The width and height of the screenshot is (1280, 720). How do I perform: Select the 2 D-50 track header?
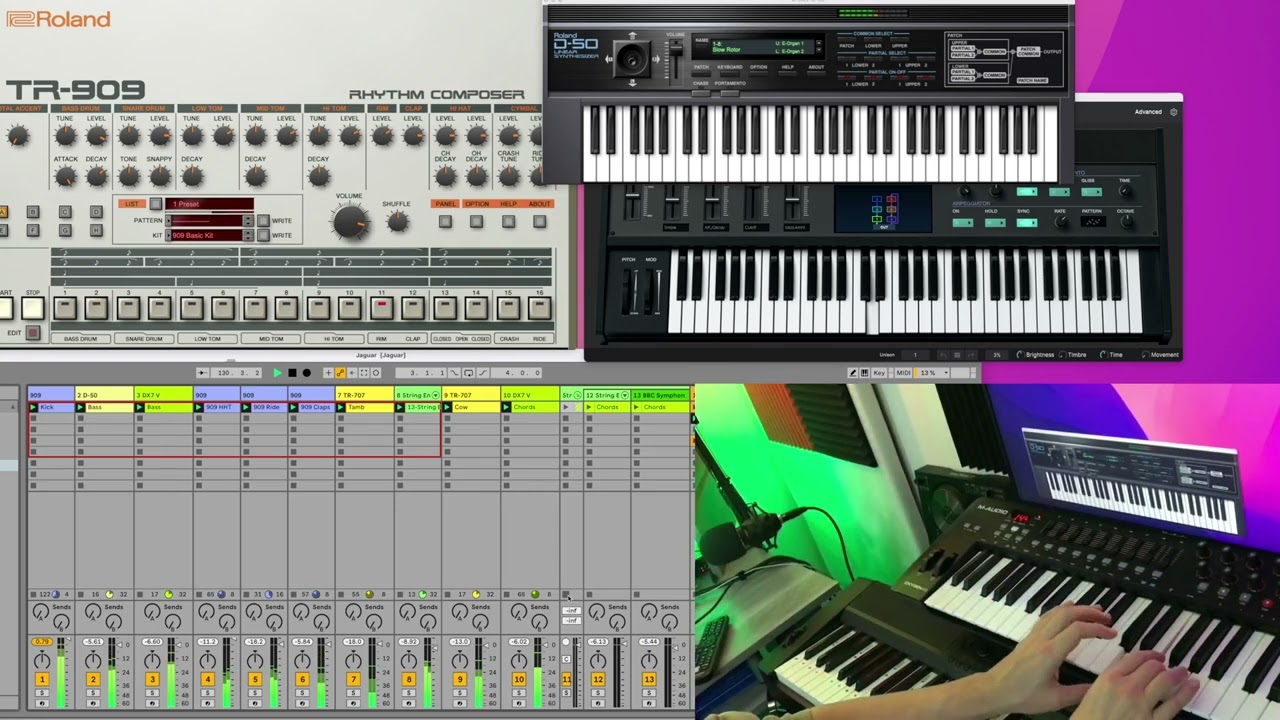point(105,395)
